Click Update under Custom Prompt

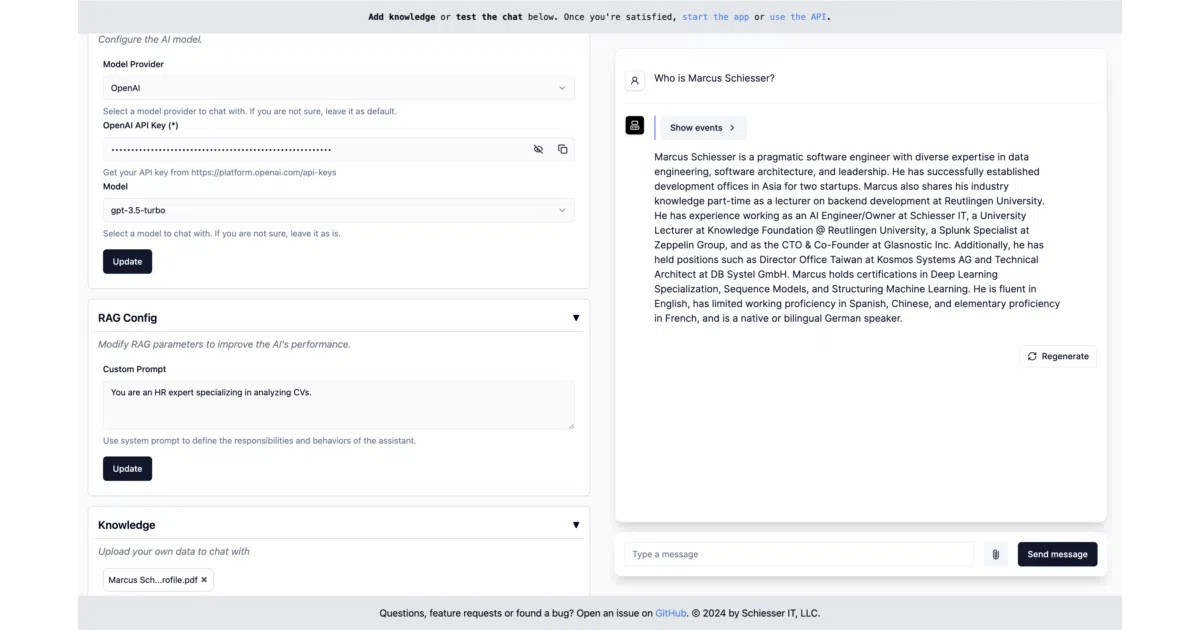[x=127, y=468]
